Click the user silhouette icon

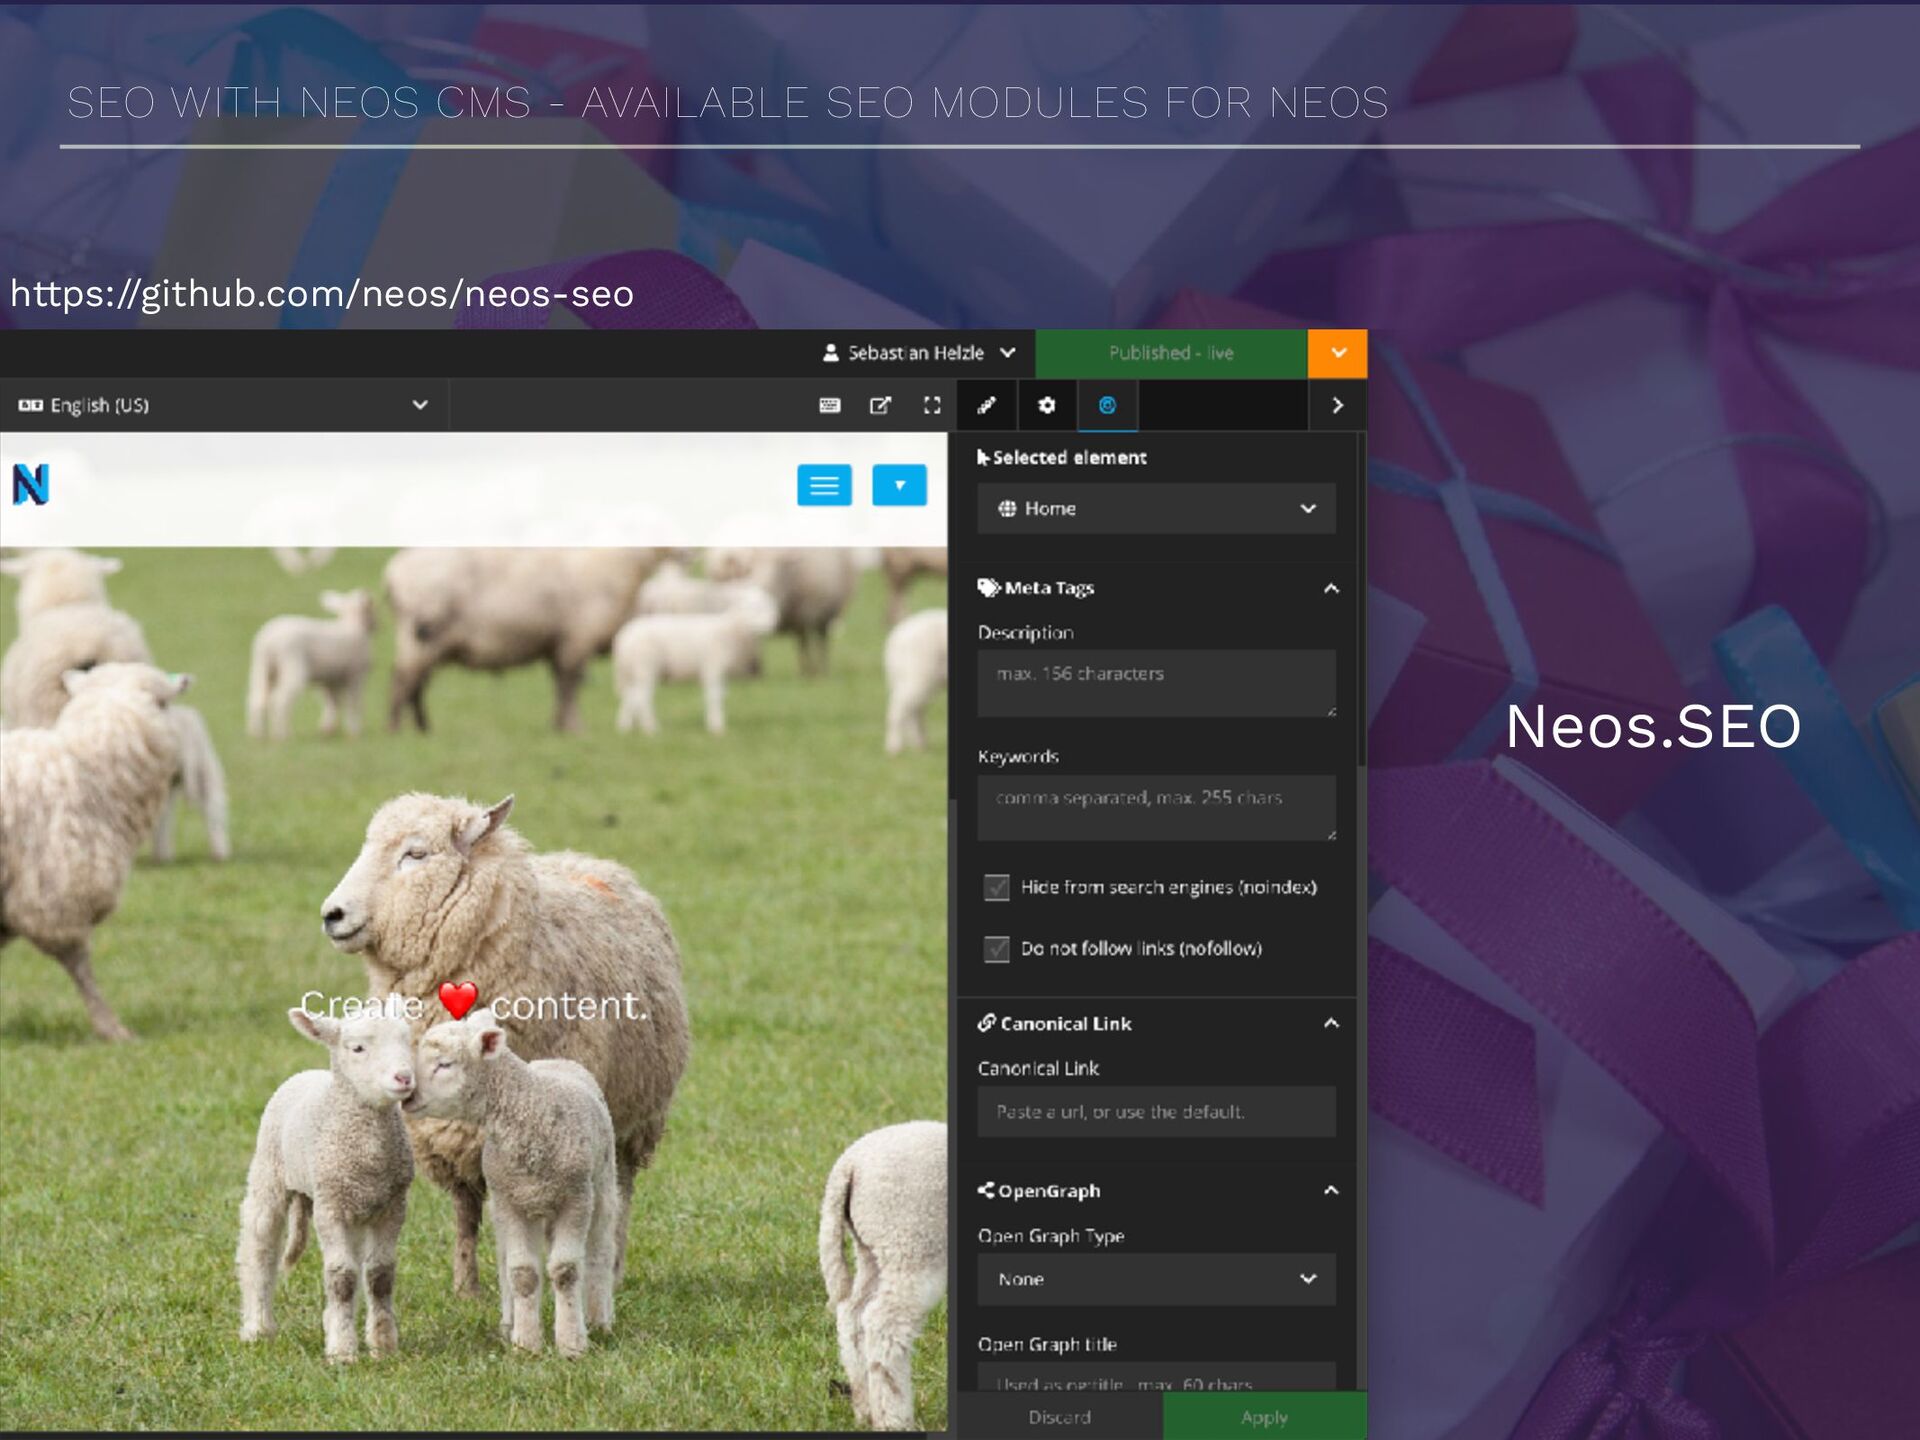pyautogui.click(x=830, y=353)
